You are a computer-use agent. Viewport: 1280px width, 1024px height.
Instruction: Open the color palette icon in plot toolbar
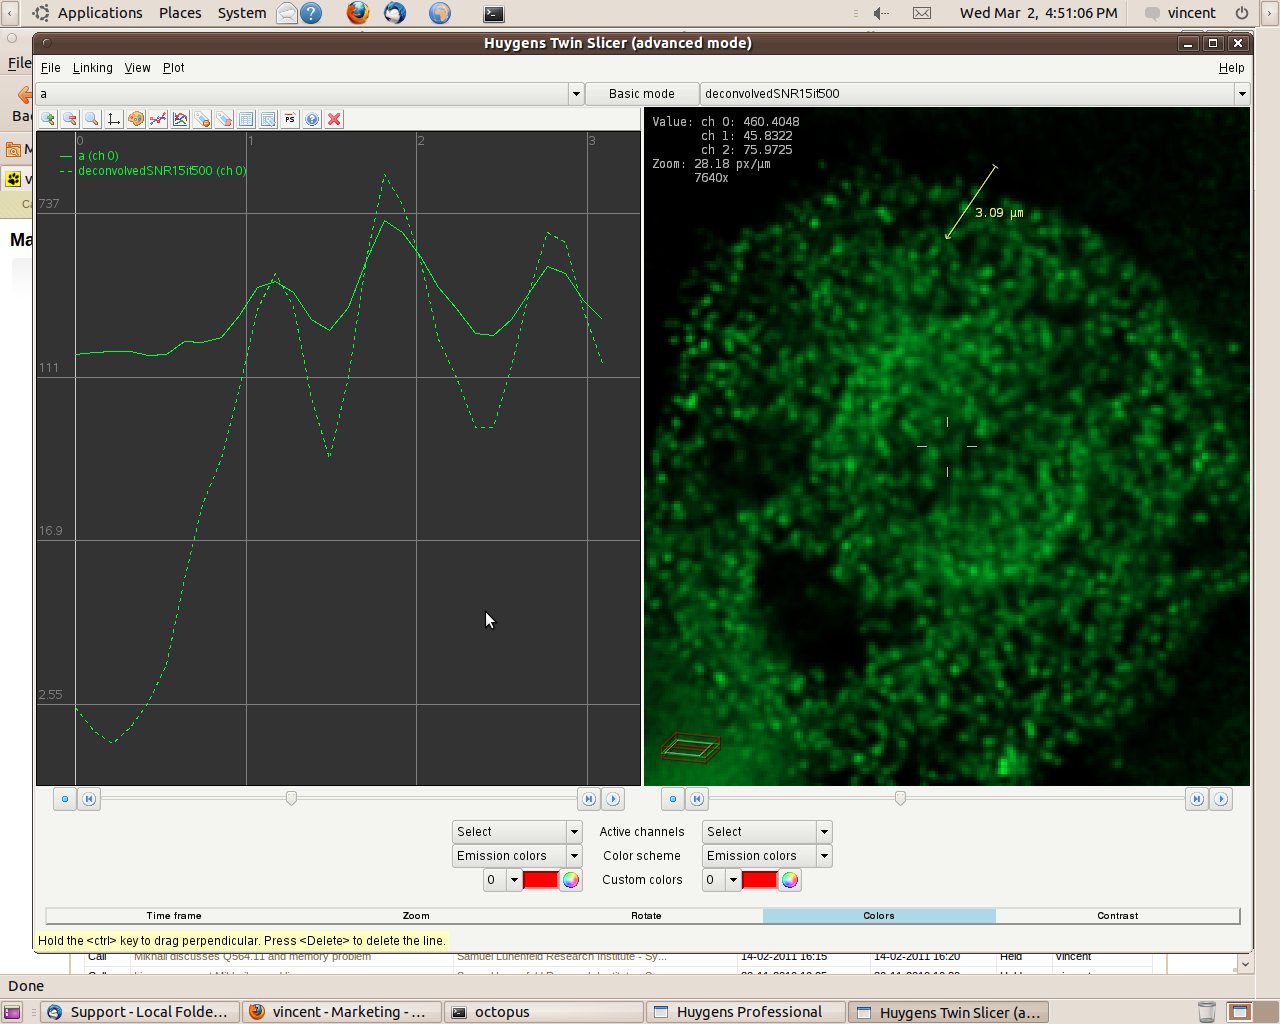[x=136, y=119]
